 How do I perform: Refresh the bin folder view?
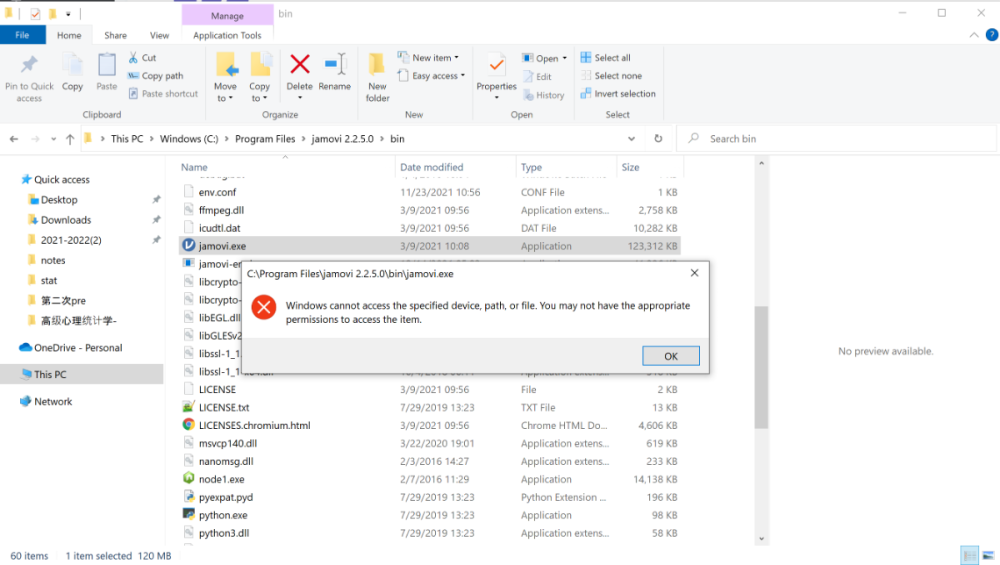tap(658, 138)
